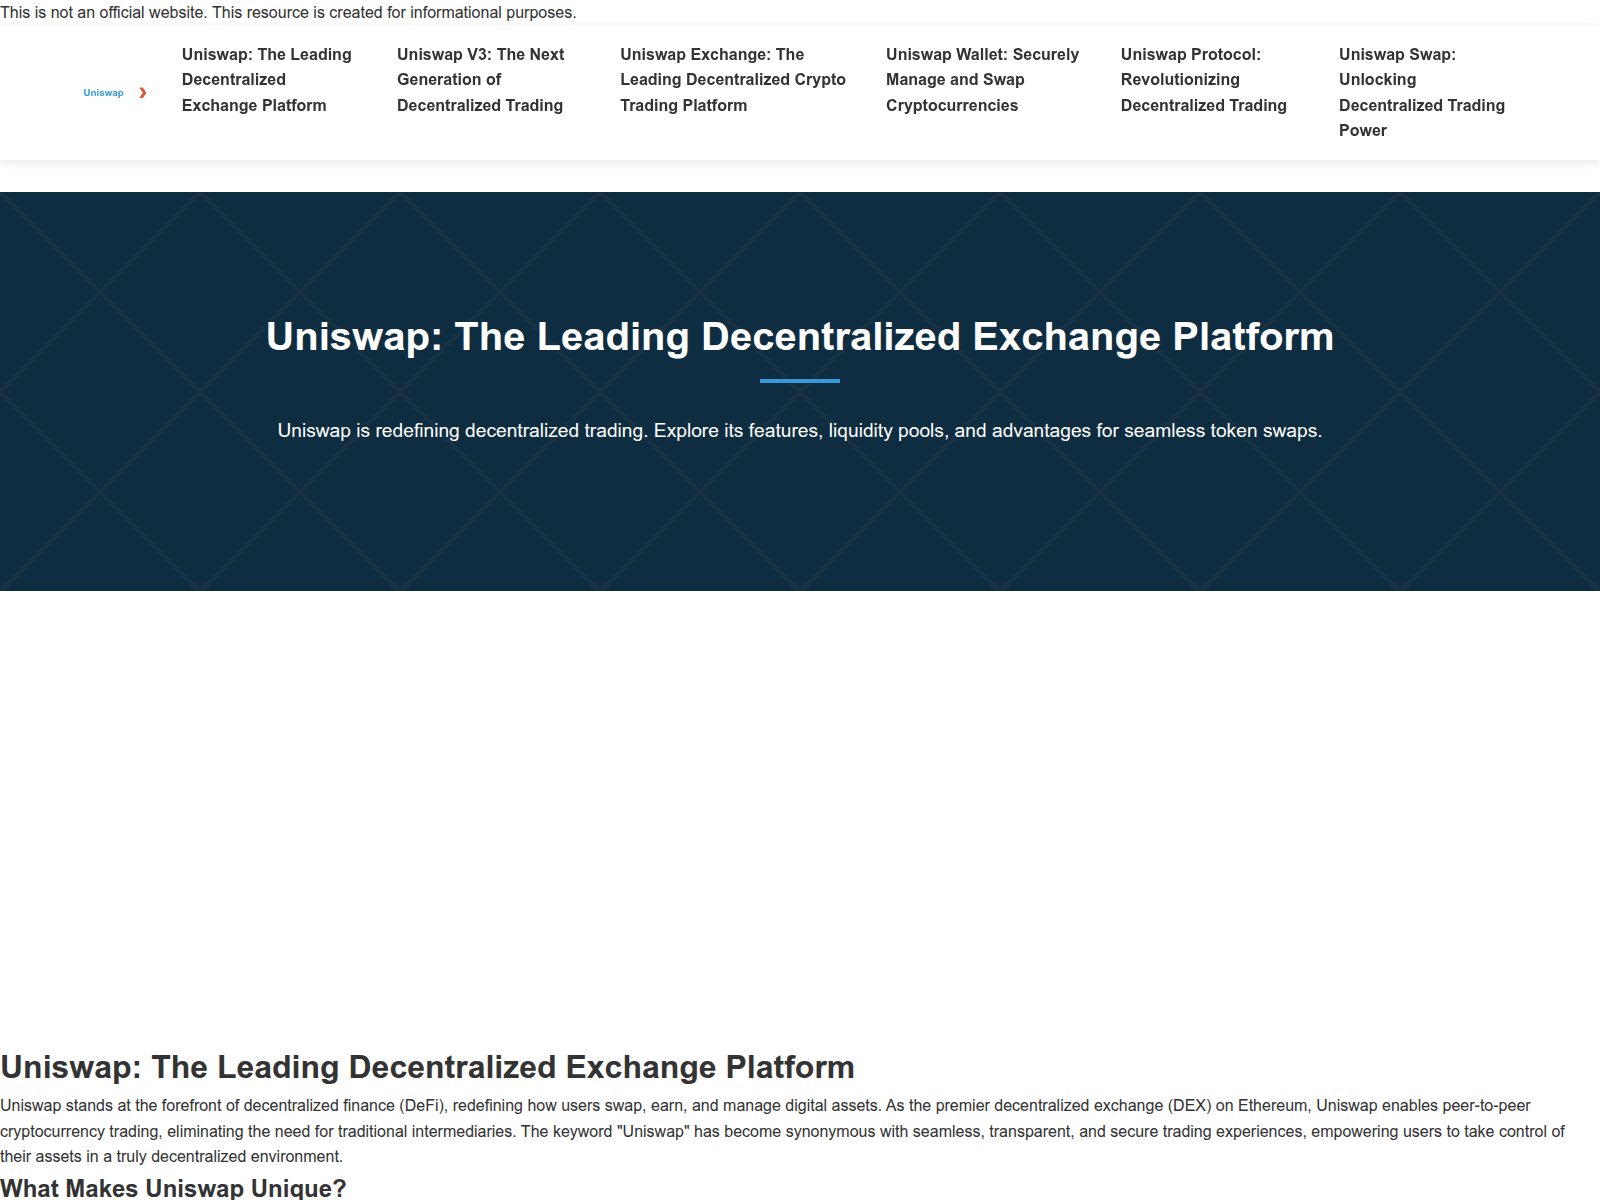The width and height of the screenshot is (1600, 1200).
Task: Open 'Uniswap Exchange: The Leading Decentralized Crypto' nav link
Action: point(733,80)
